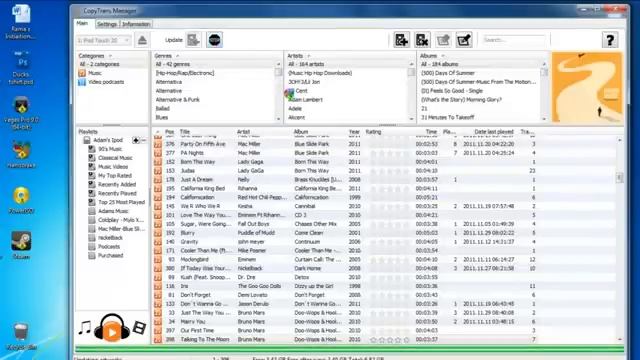Viewport: 640px width, 360px height.
Task: Click the add tracks icon
Action: 402,40
